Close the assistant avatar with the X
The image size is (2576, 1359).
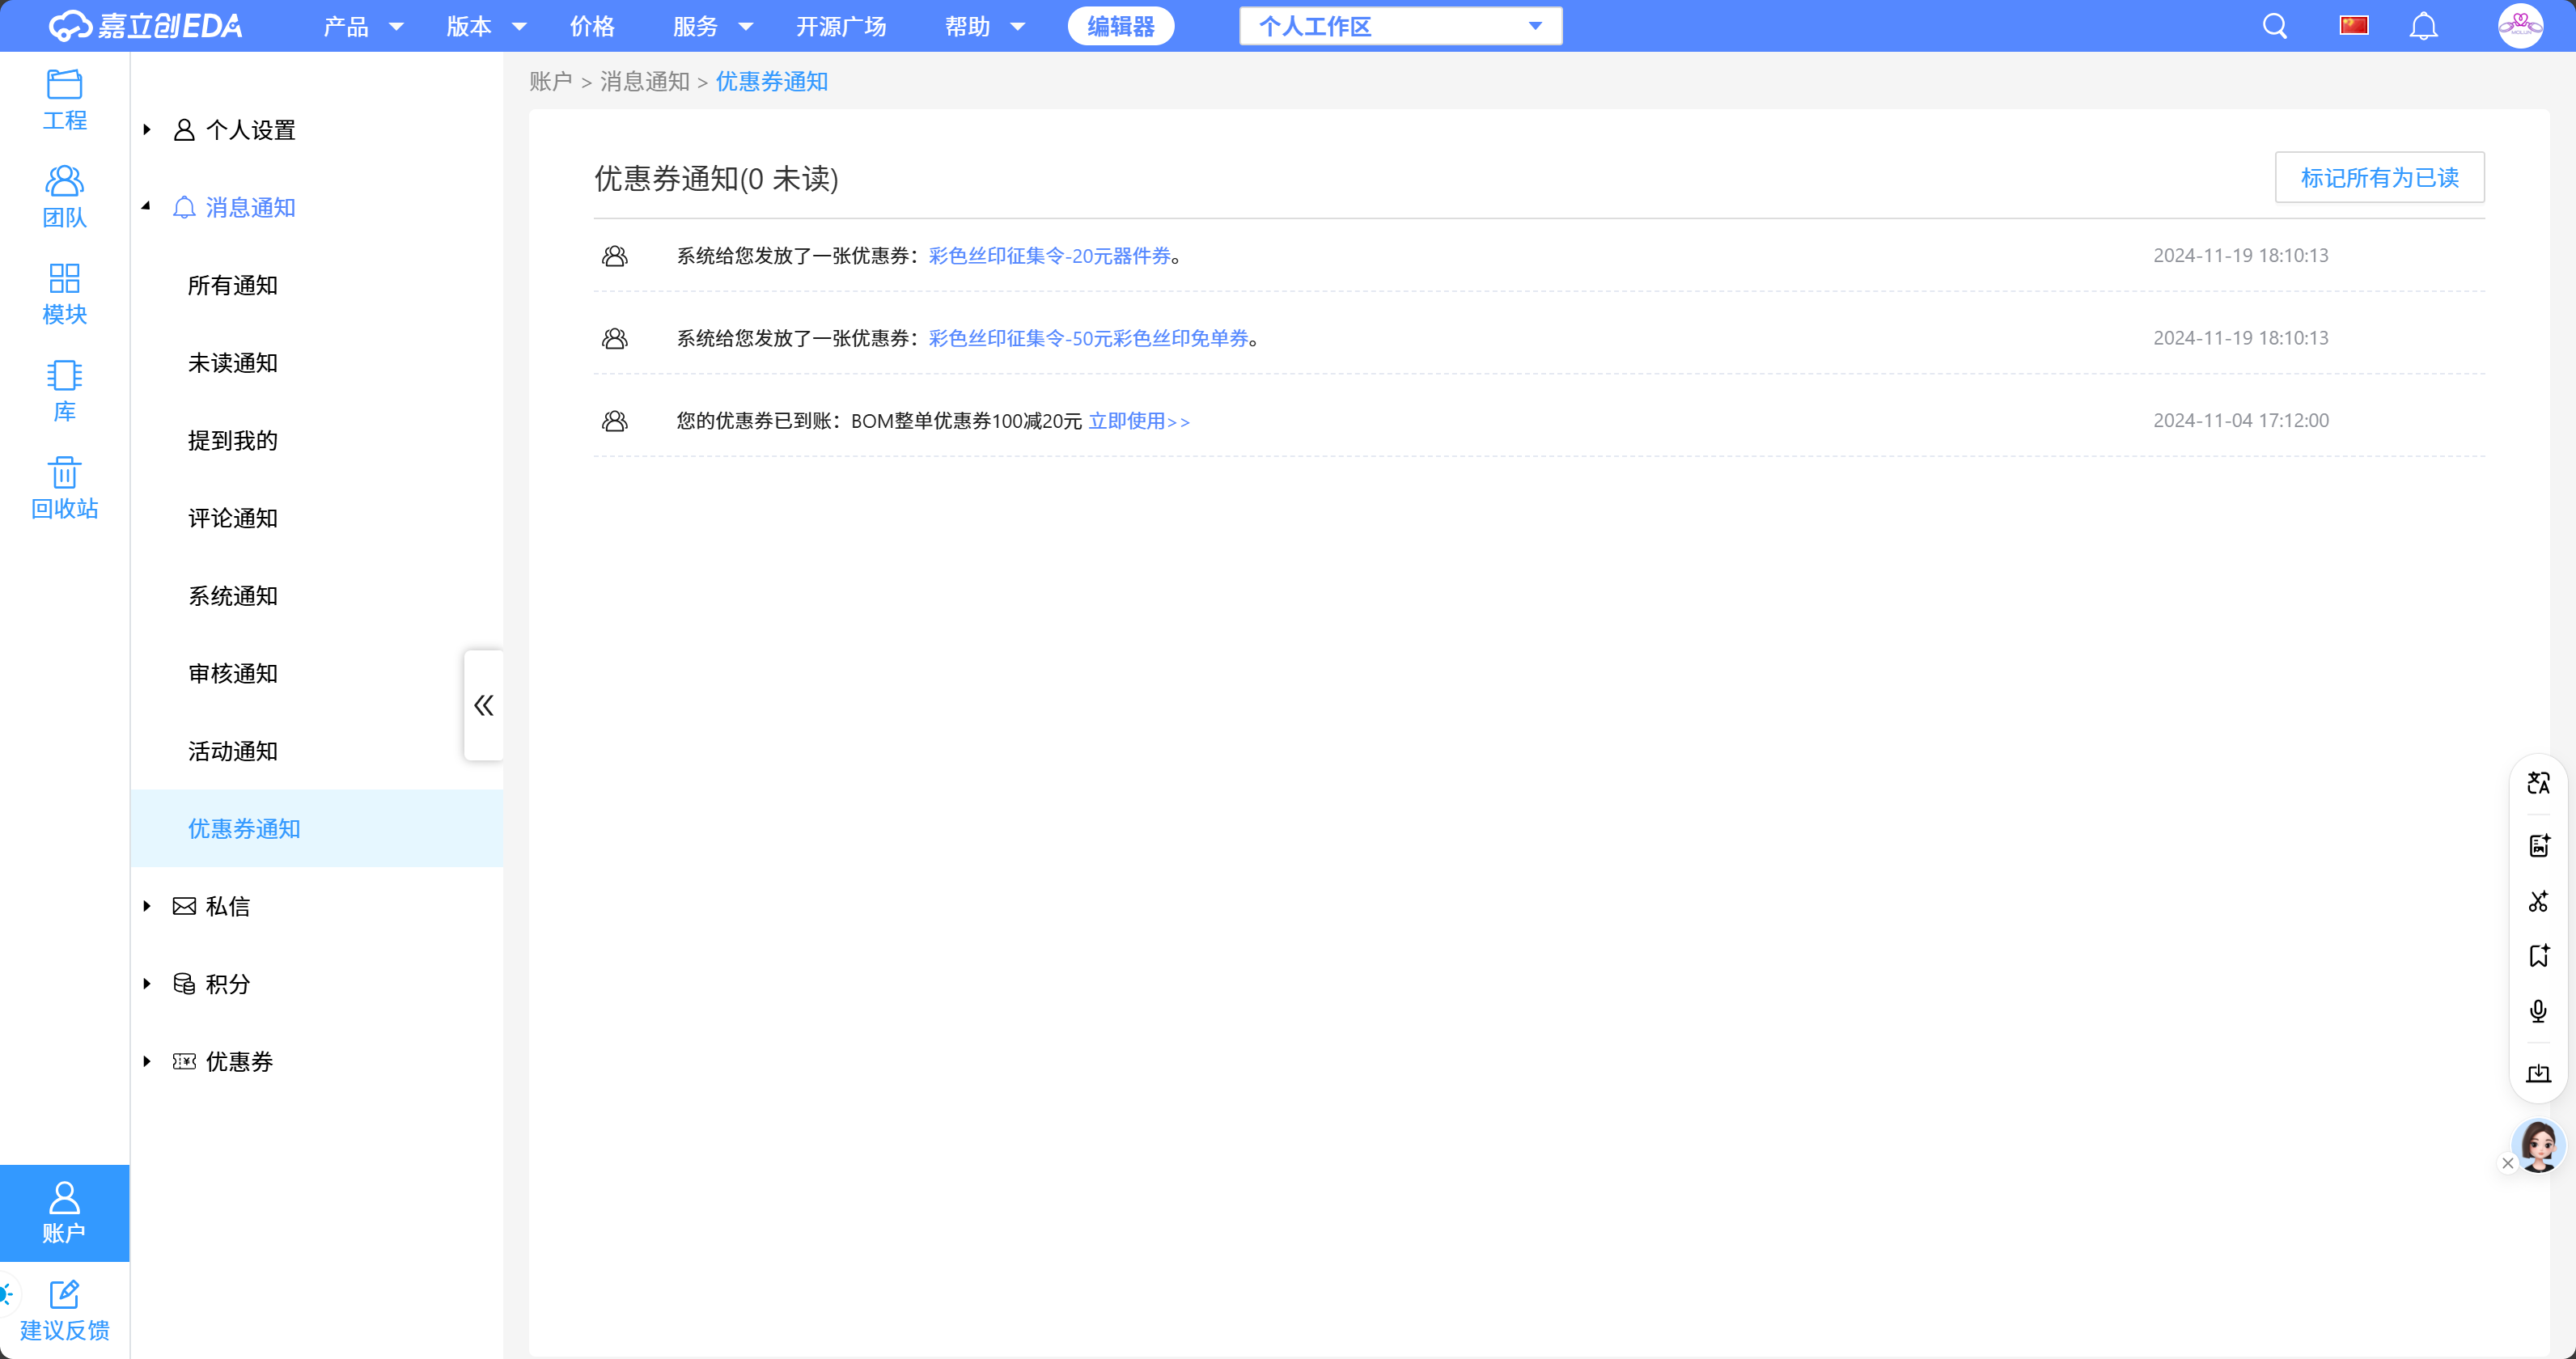[2508, 1163]
